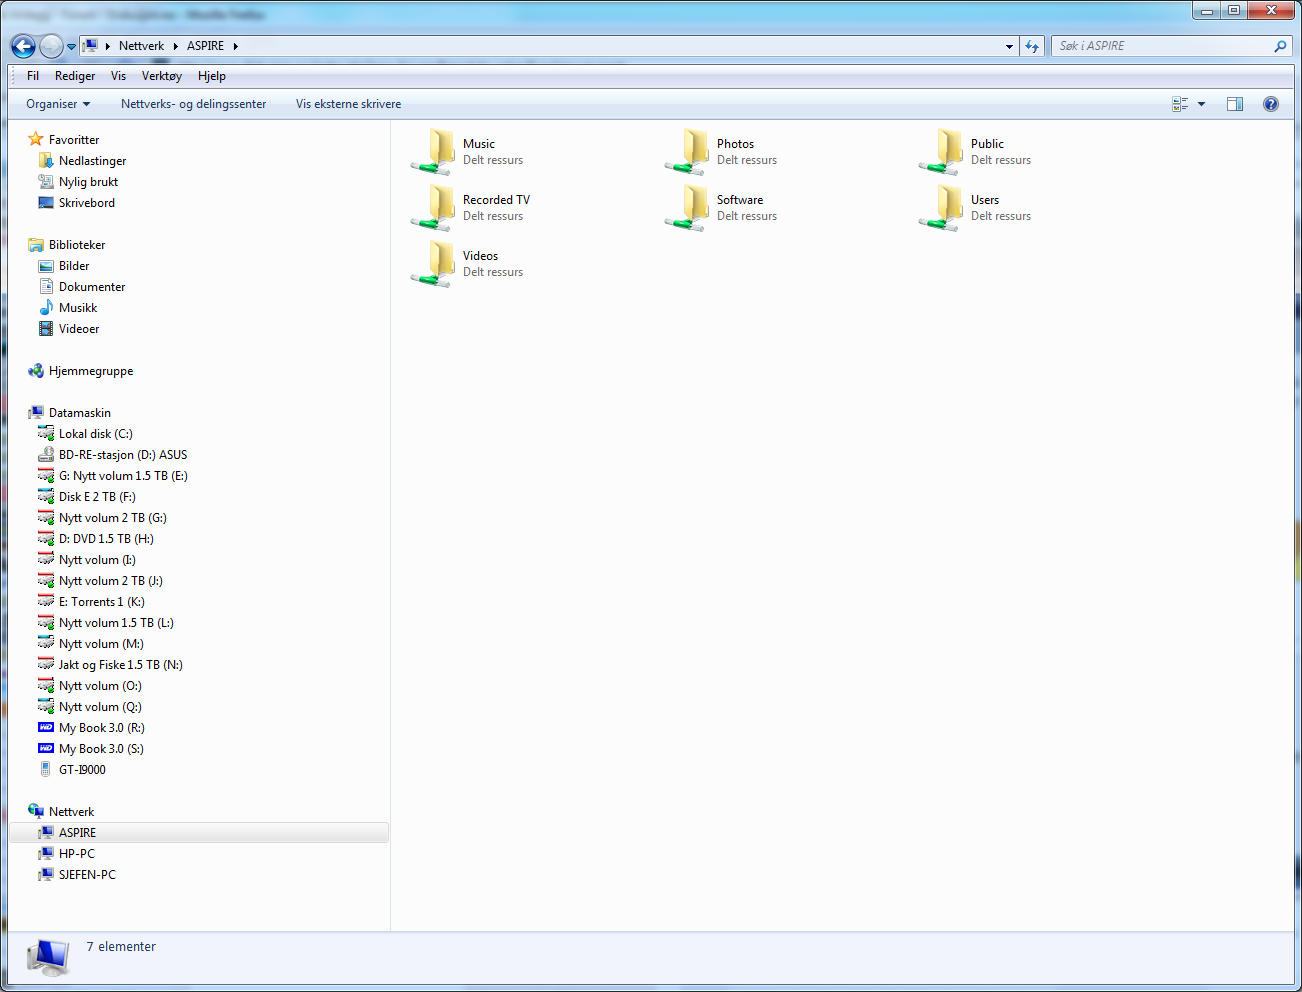Open the Verktøy menu
The height and width of the screenshot is (992, 1302).
162,76
